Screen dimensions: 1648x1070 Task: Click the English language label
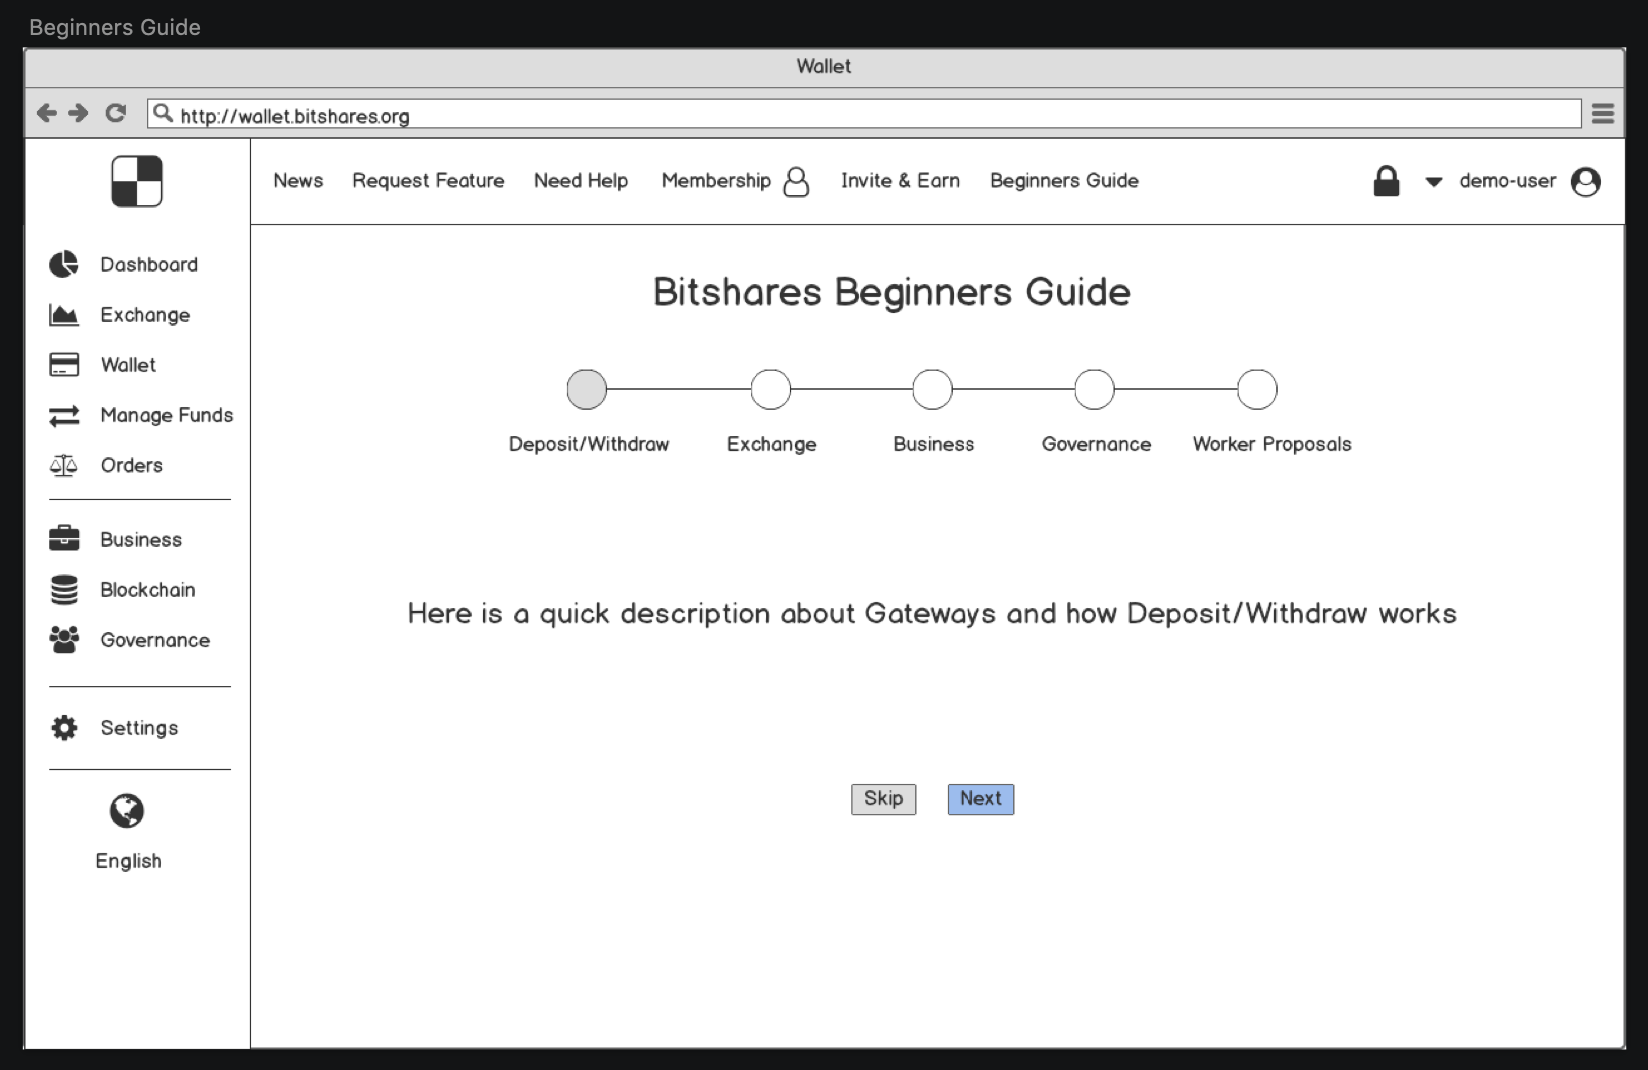[128, 861]
